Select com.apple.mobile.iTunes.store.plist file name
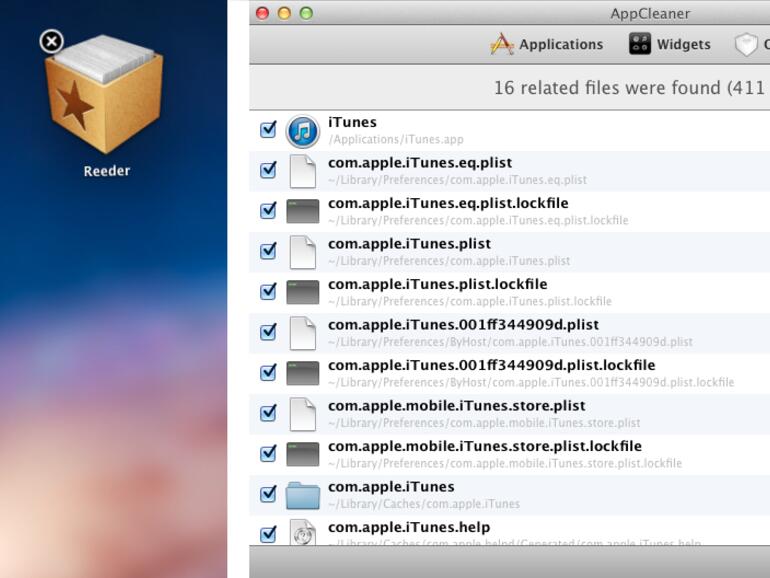The image size is (770, 578). click(457, 407)
